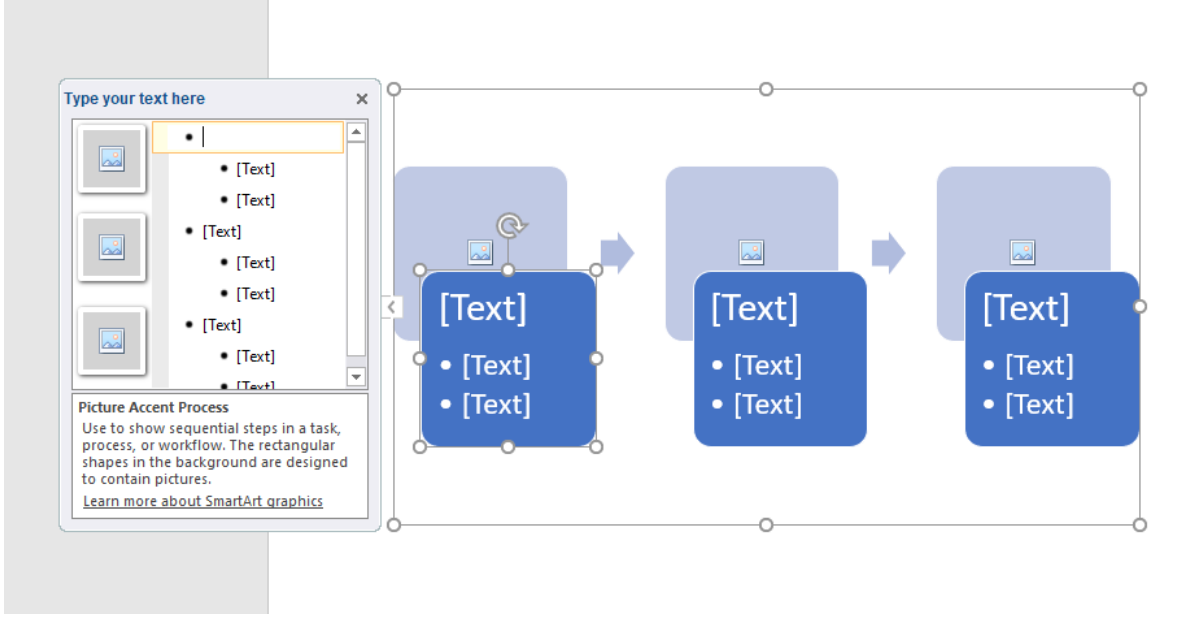Click the picture icon in the left SmartArt shape

(480, 252)
